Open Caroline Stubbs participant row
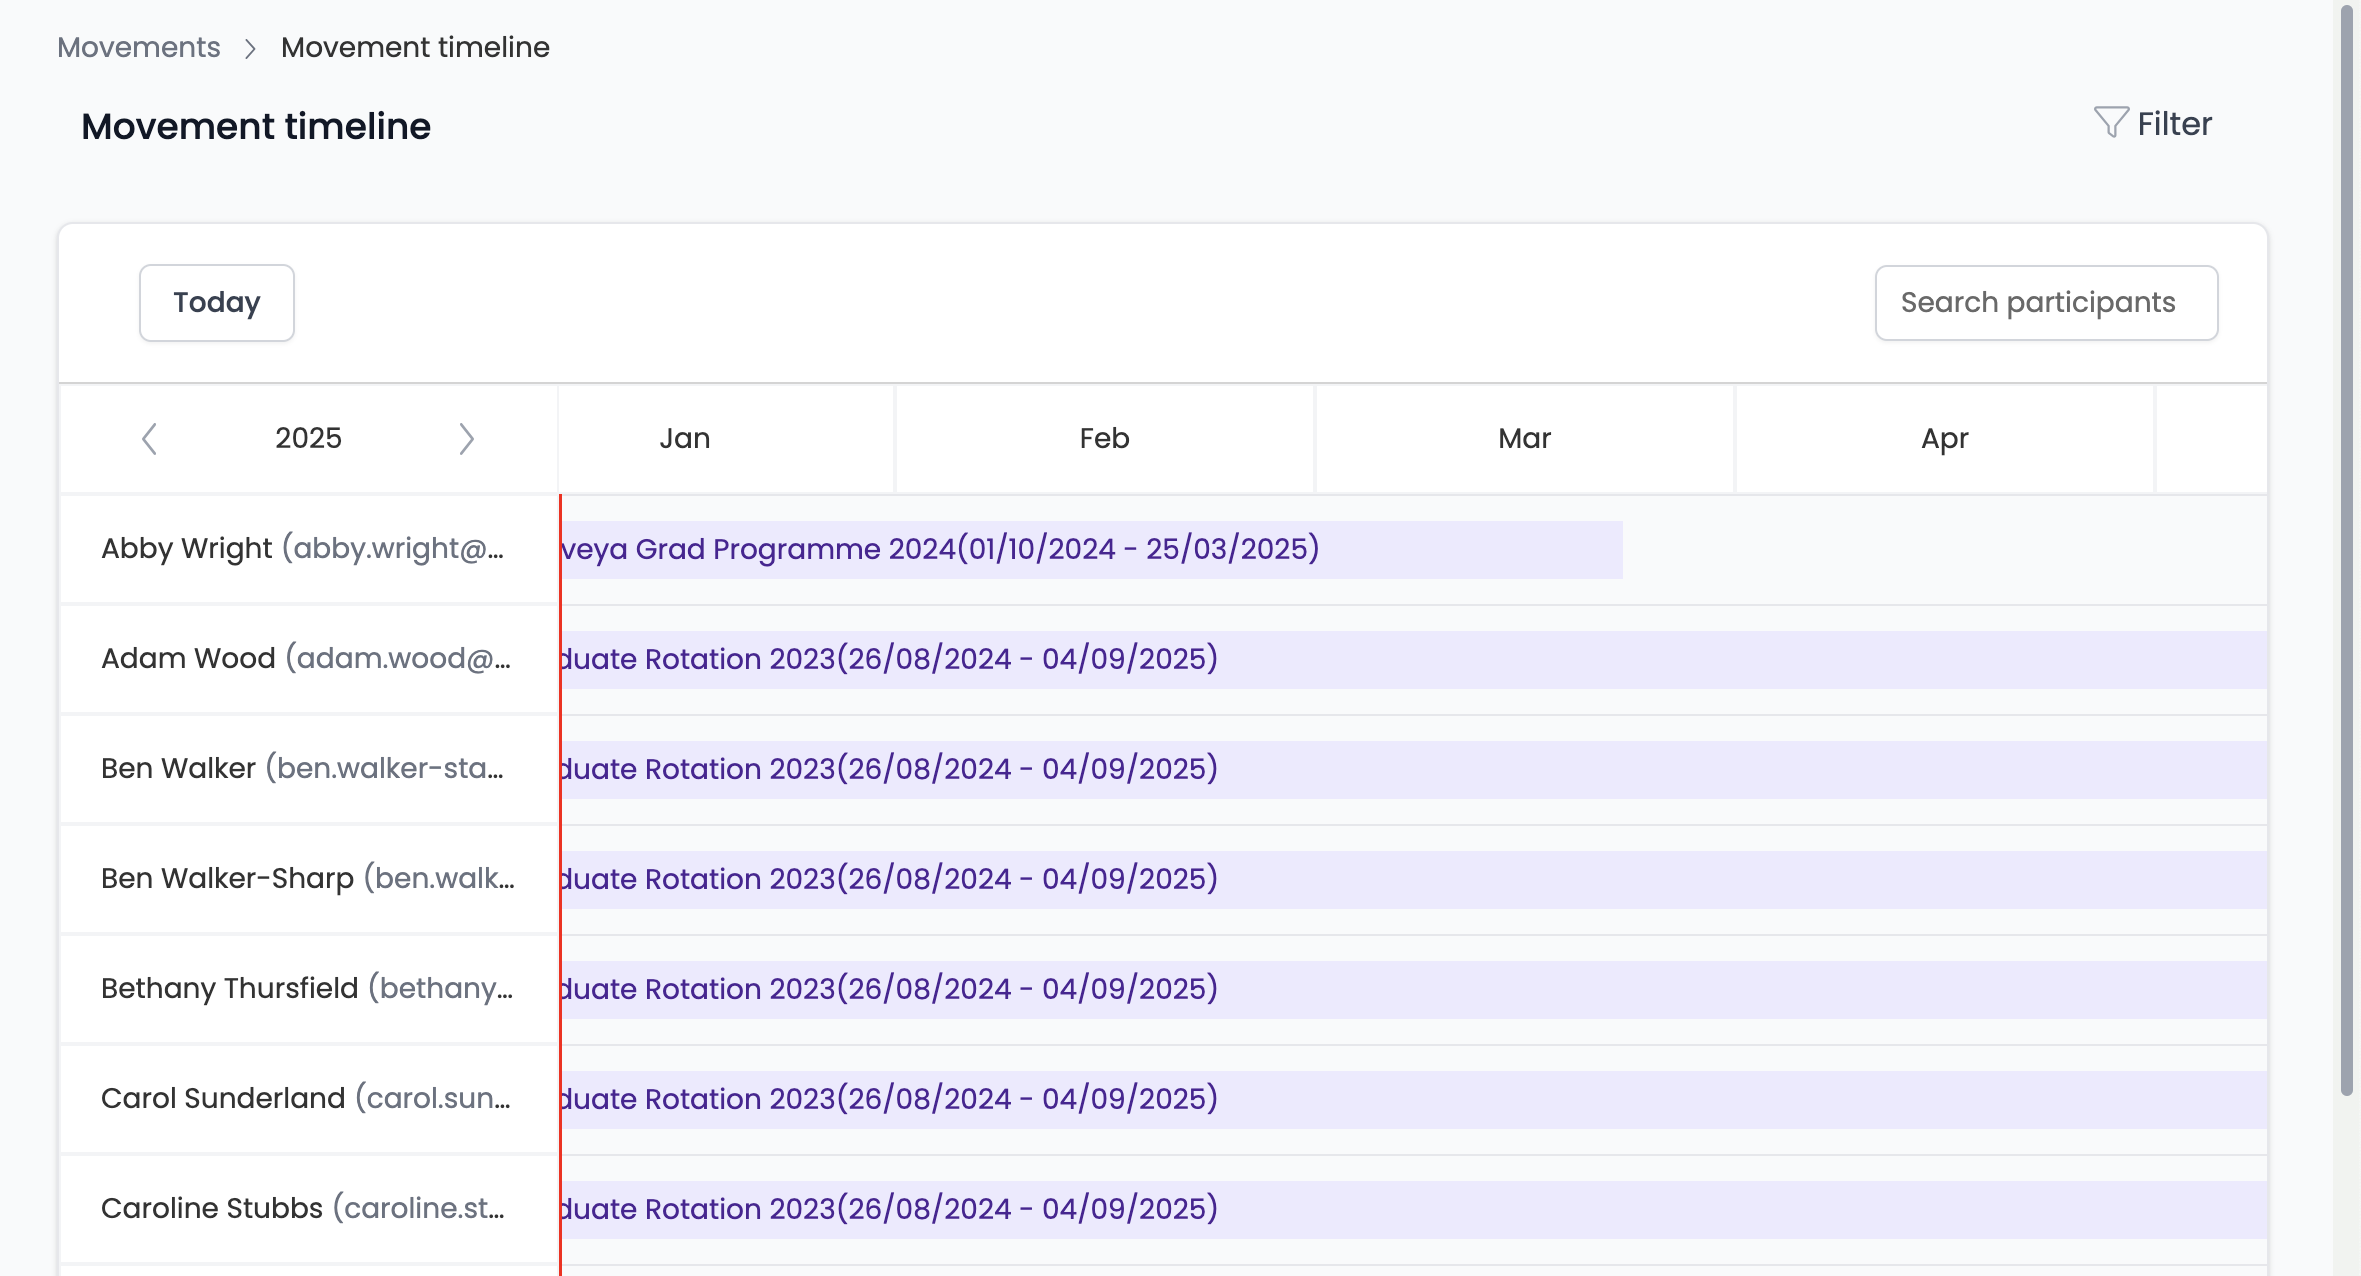This screenshot has width=2361, height=1276. 308,1209
